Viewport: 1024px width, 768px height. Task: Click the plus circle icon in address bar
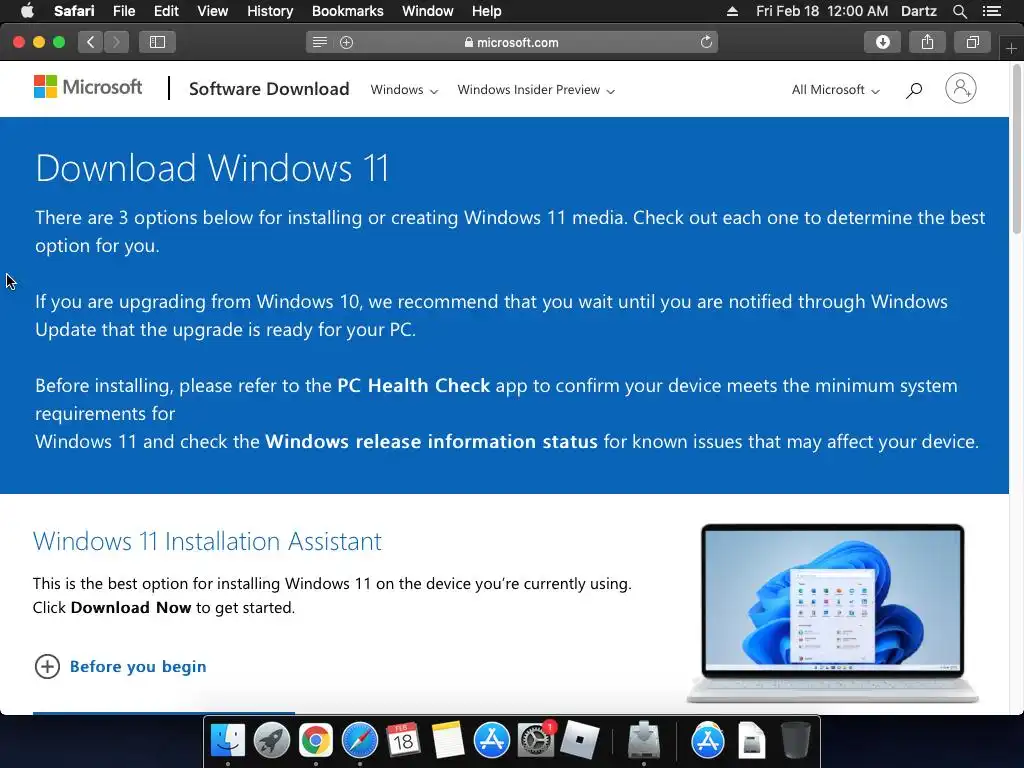tap(347, 42)
